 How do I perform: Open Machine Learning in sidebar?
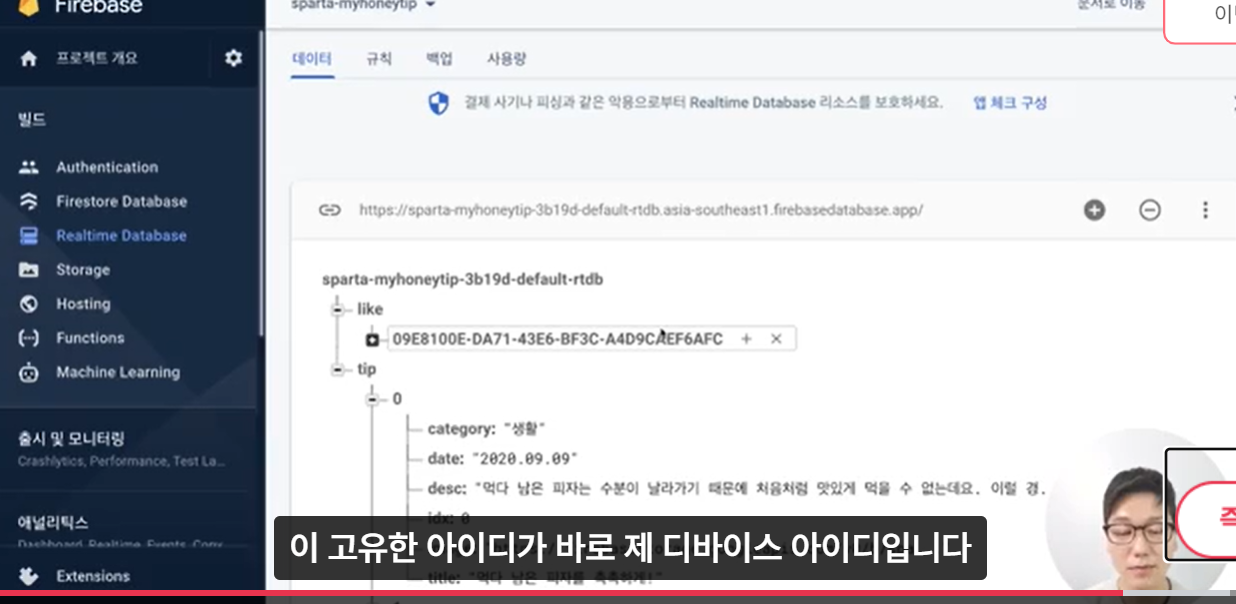coord(118,372)
